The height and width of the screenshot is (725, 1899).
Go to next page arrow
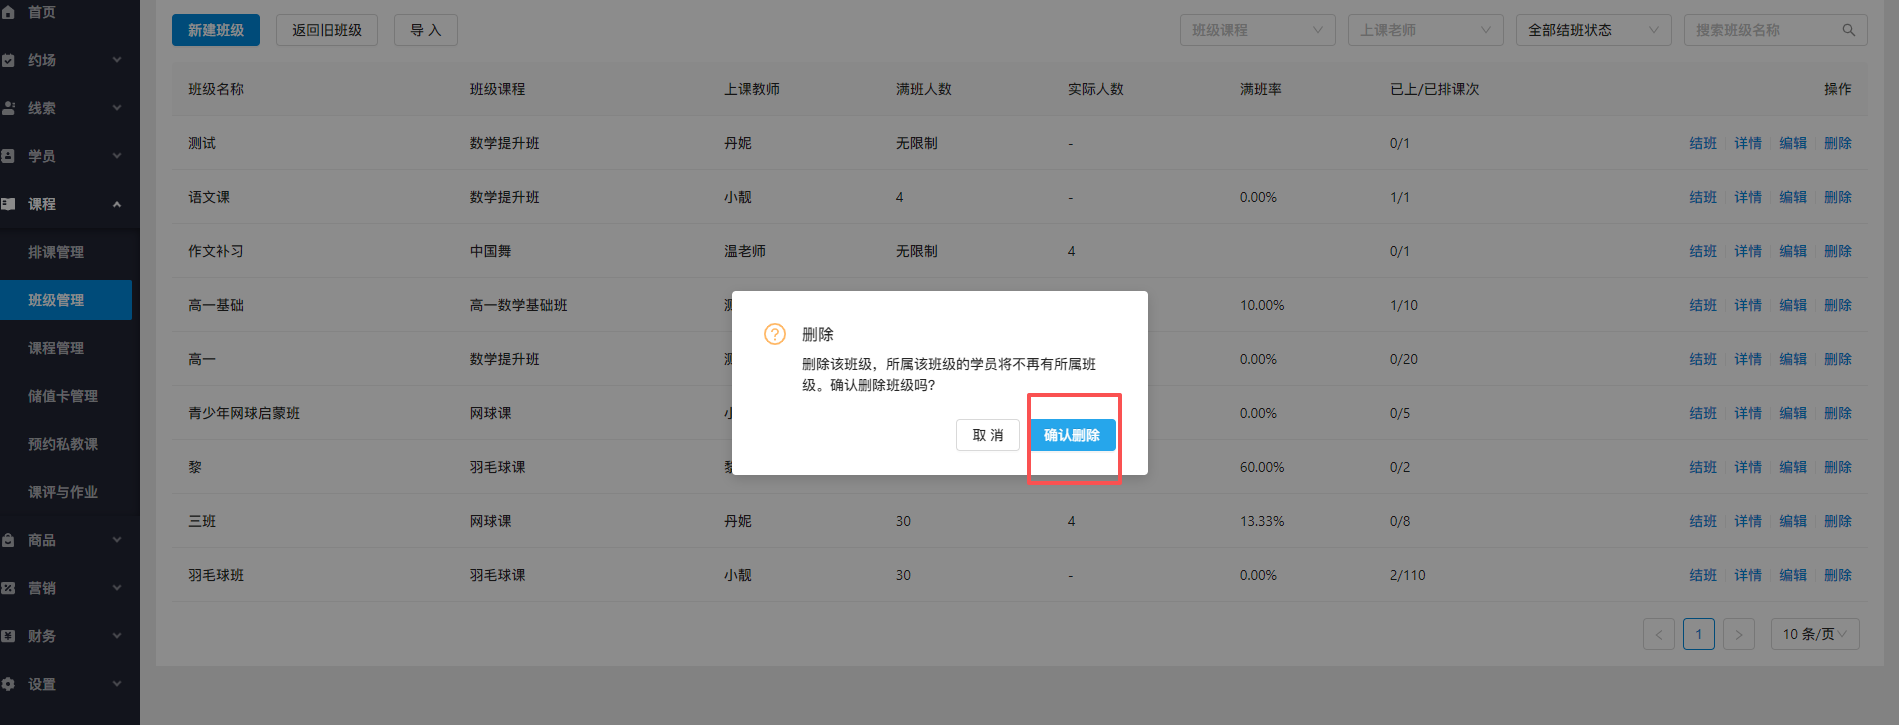pos(1739,634)
